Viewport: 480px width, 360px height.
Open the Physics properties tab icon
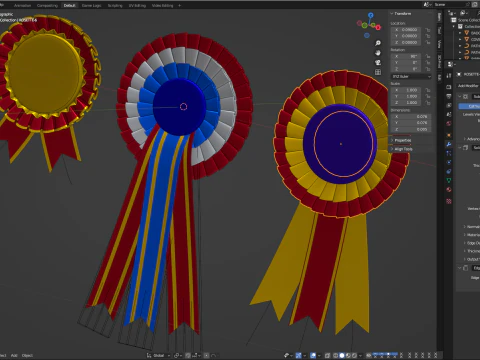click(x=449, y=162)
